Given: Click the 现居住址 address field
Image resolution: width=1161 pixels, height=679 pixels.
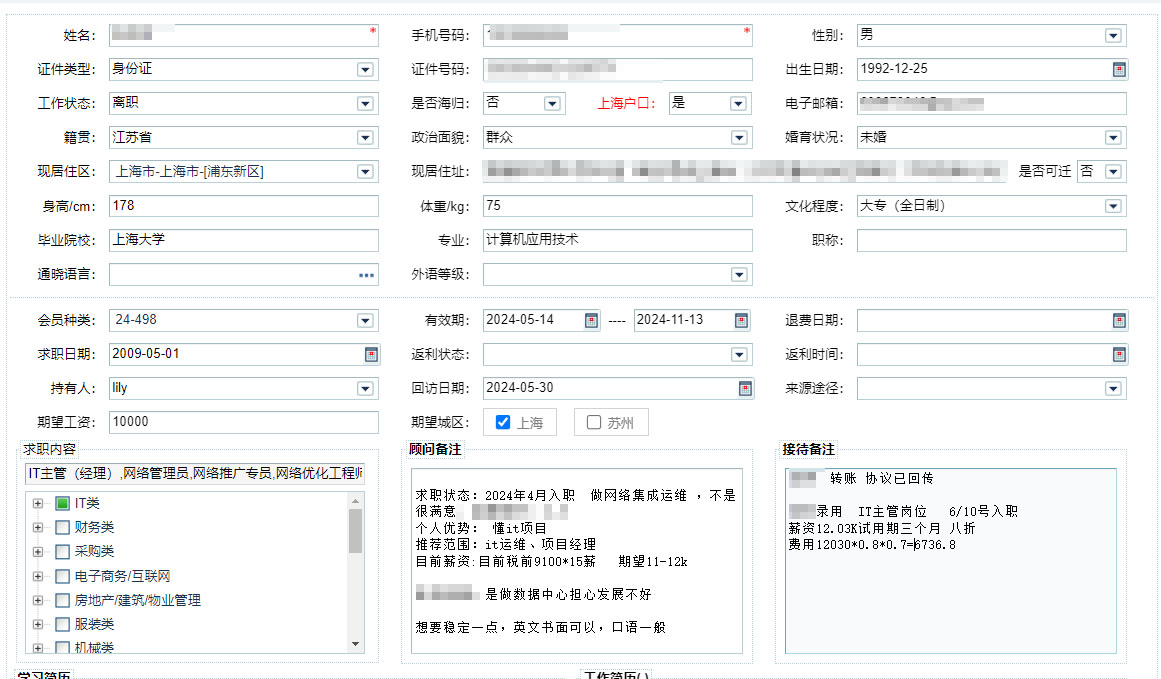Looking at the screenshot, I should (745, 172).
